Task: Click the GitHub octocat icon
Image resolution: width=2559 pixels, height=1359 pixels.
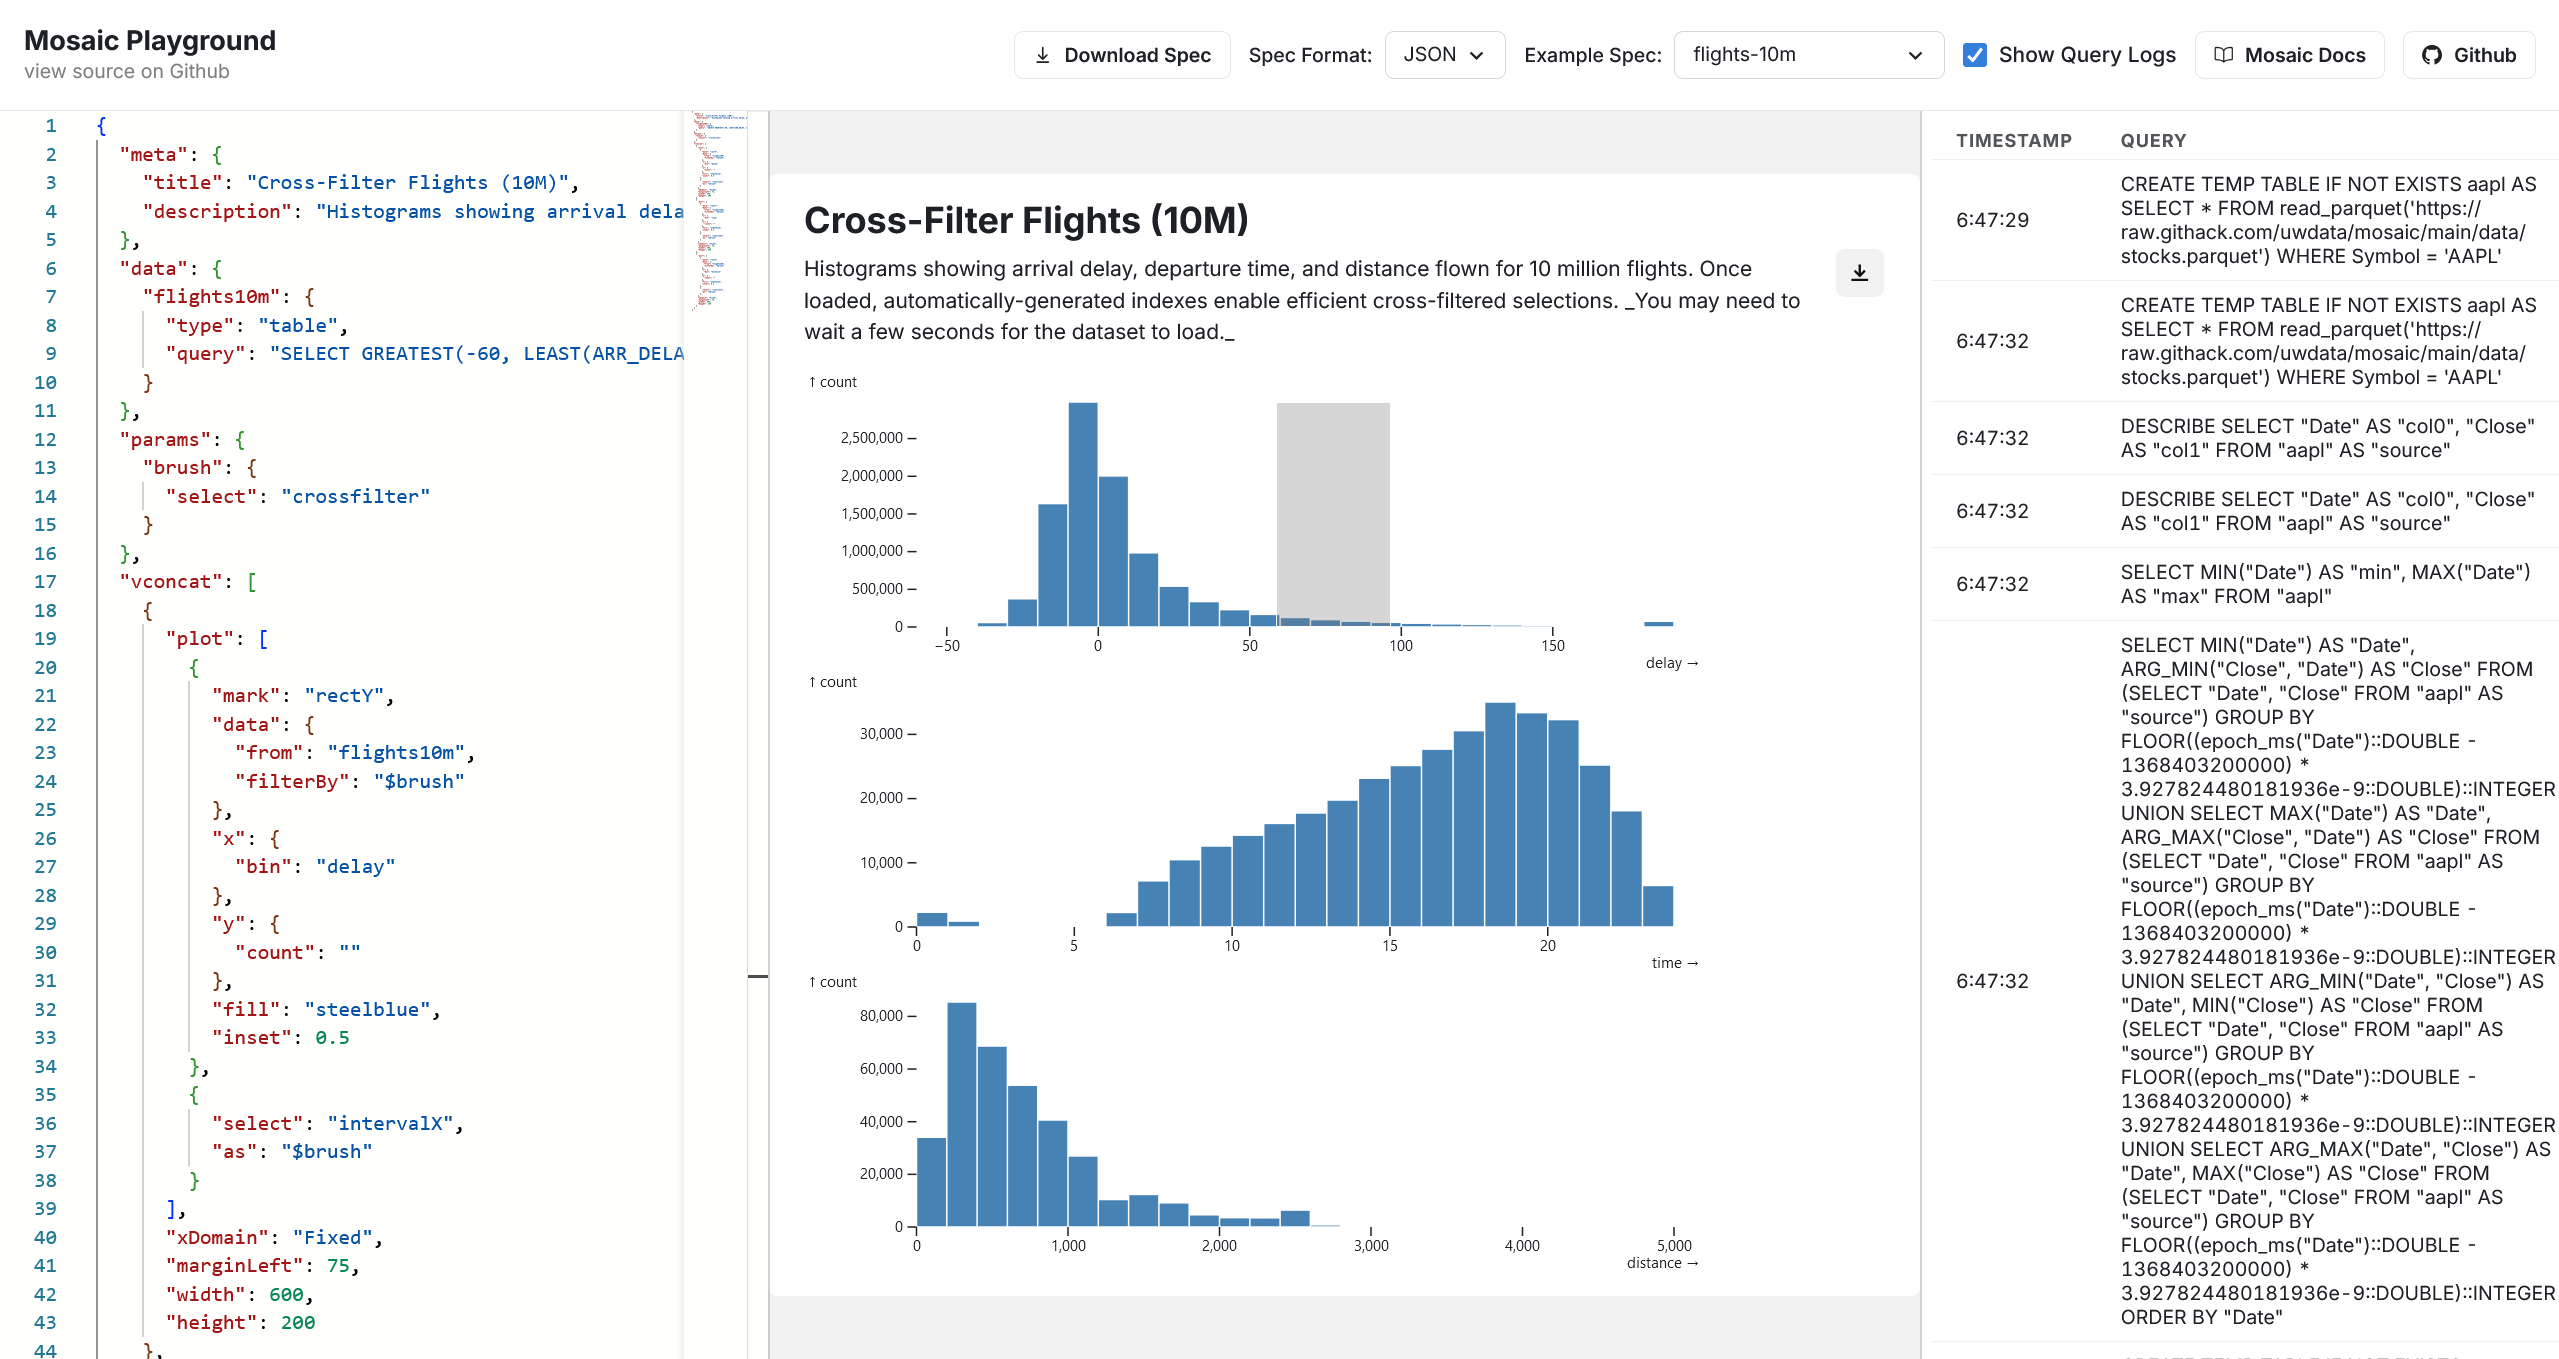Action: point(2432,55)
